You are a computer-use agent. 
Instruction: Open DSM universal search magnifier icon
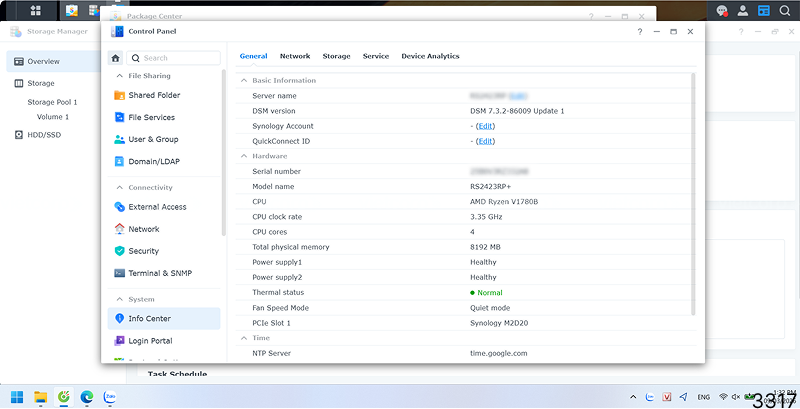tap(785, 10)
